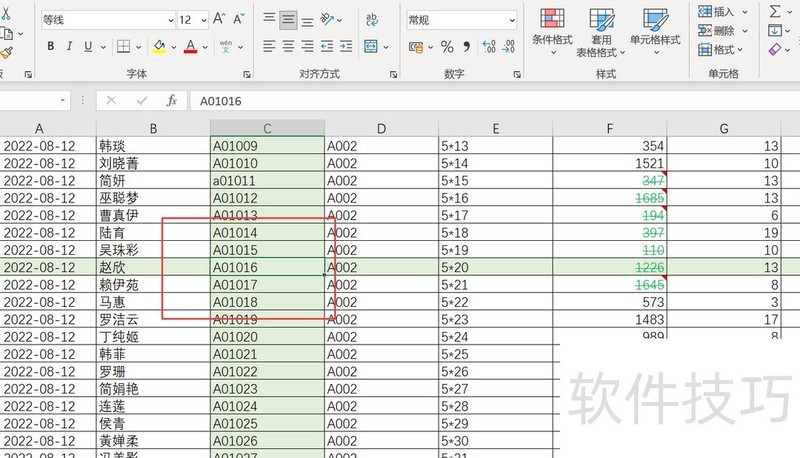Click the formula bar showing A01016
Viewport: 800px width, 458px height.
494,101
